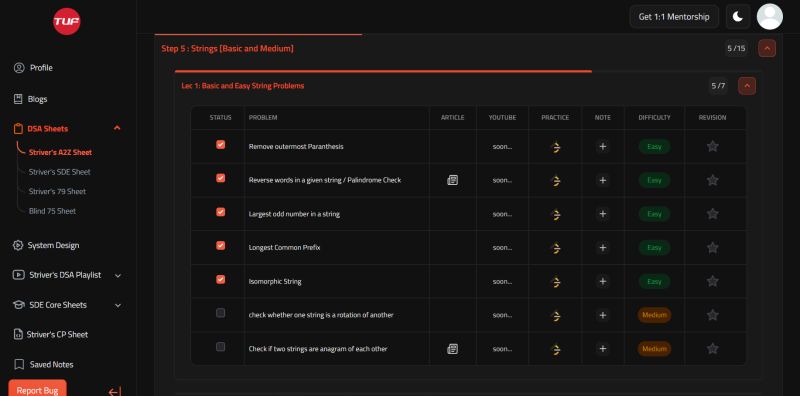Click Get 1:1 Mentorship button
The height and width of the screenshot is (396, 800).
pyautogui.click(x=674, y=17)
